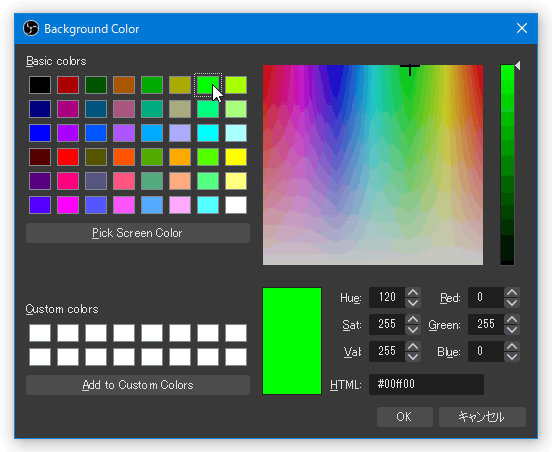
Task: Click the brightness slider arrow handle
Action: pos(517,65)
